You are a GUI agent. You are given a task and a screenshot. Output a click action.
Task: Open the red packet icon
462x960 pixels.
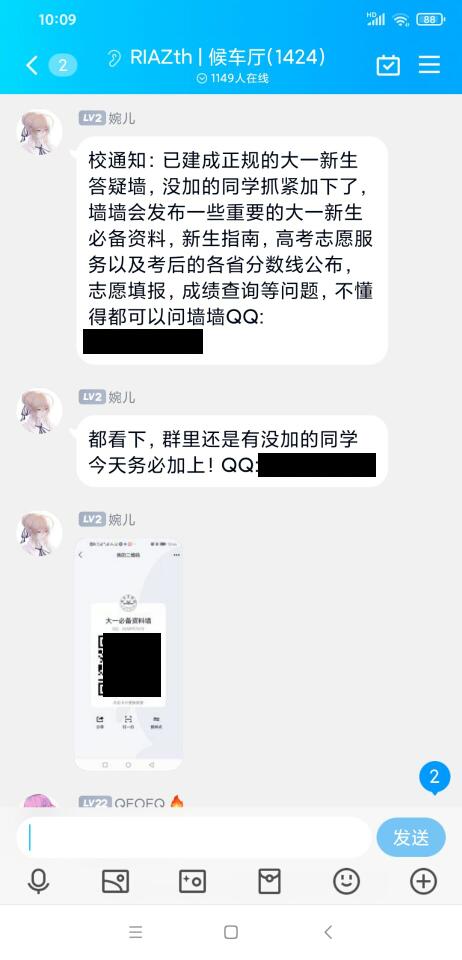269,882
